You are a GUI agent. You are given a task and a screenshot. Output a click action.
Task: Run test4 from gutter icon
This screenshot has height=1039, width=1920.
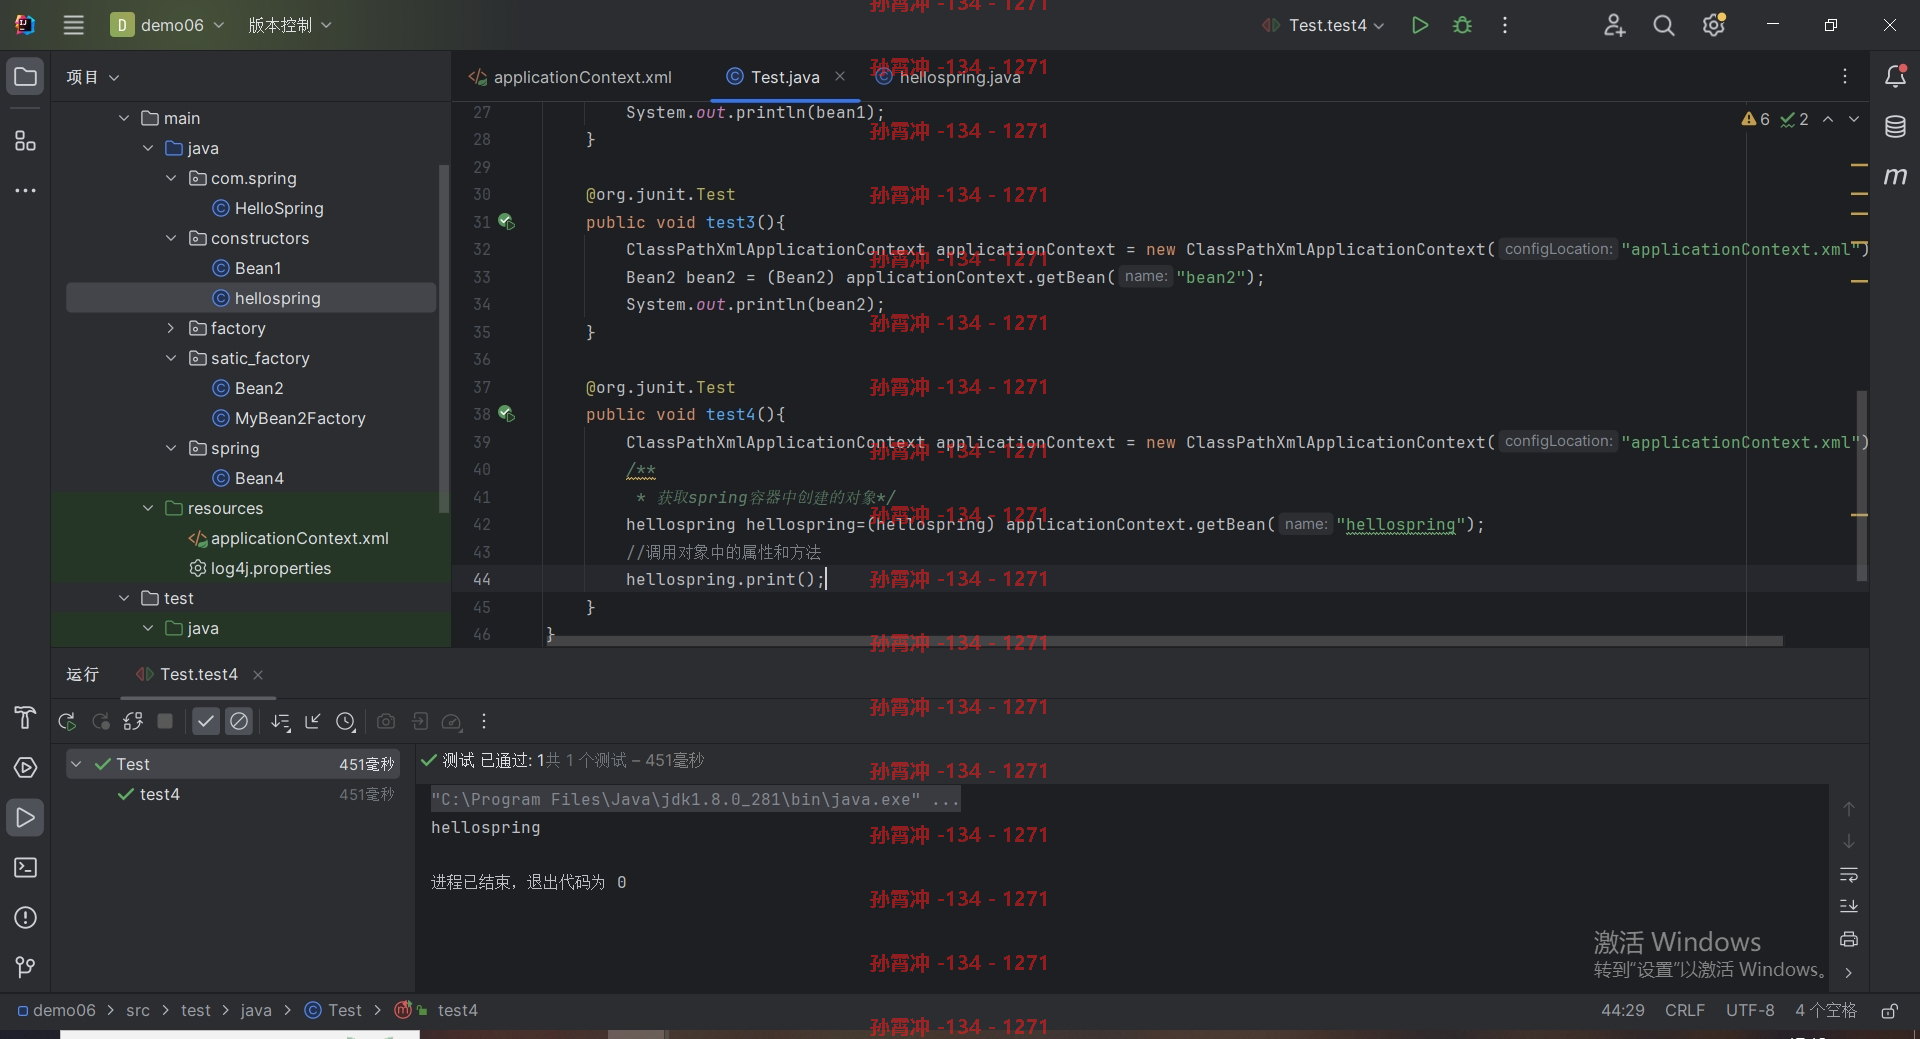coord(506,414)
